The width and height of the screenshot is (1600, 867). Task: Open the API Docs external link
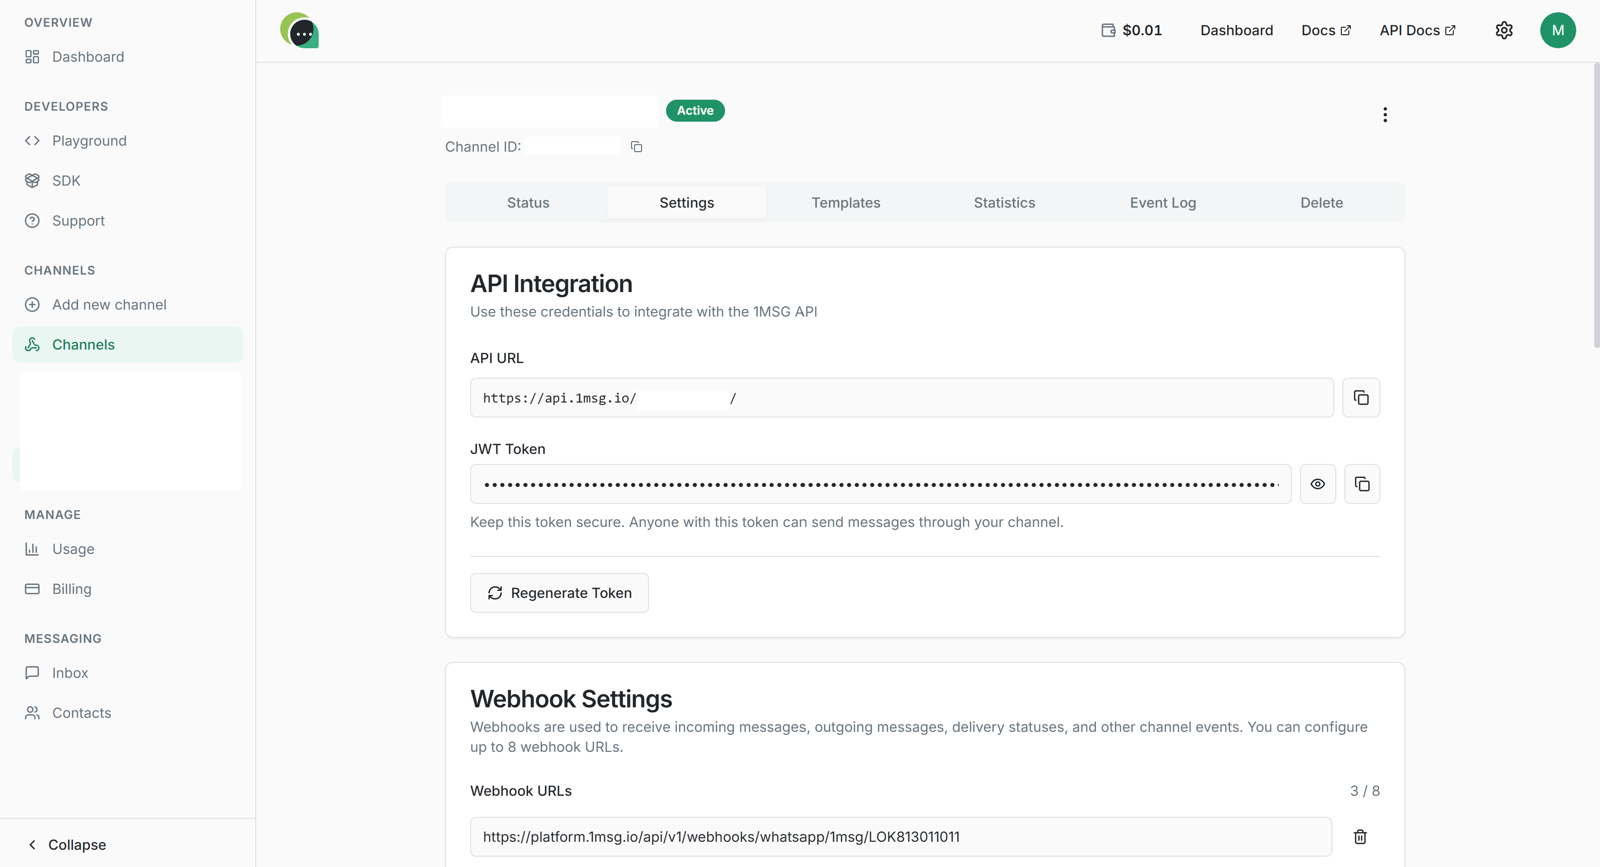1417,30
